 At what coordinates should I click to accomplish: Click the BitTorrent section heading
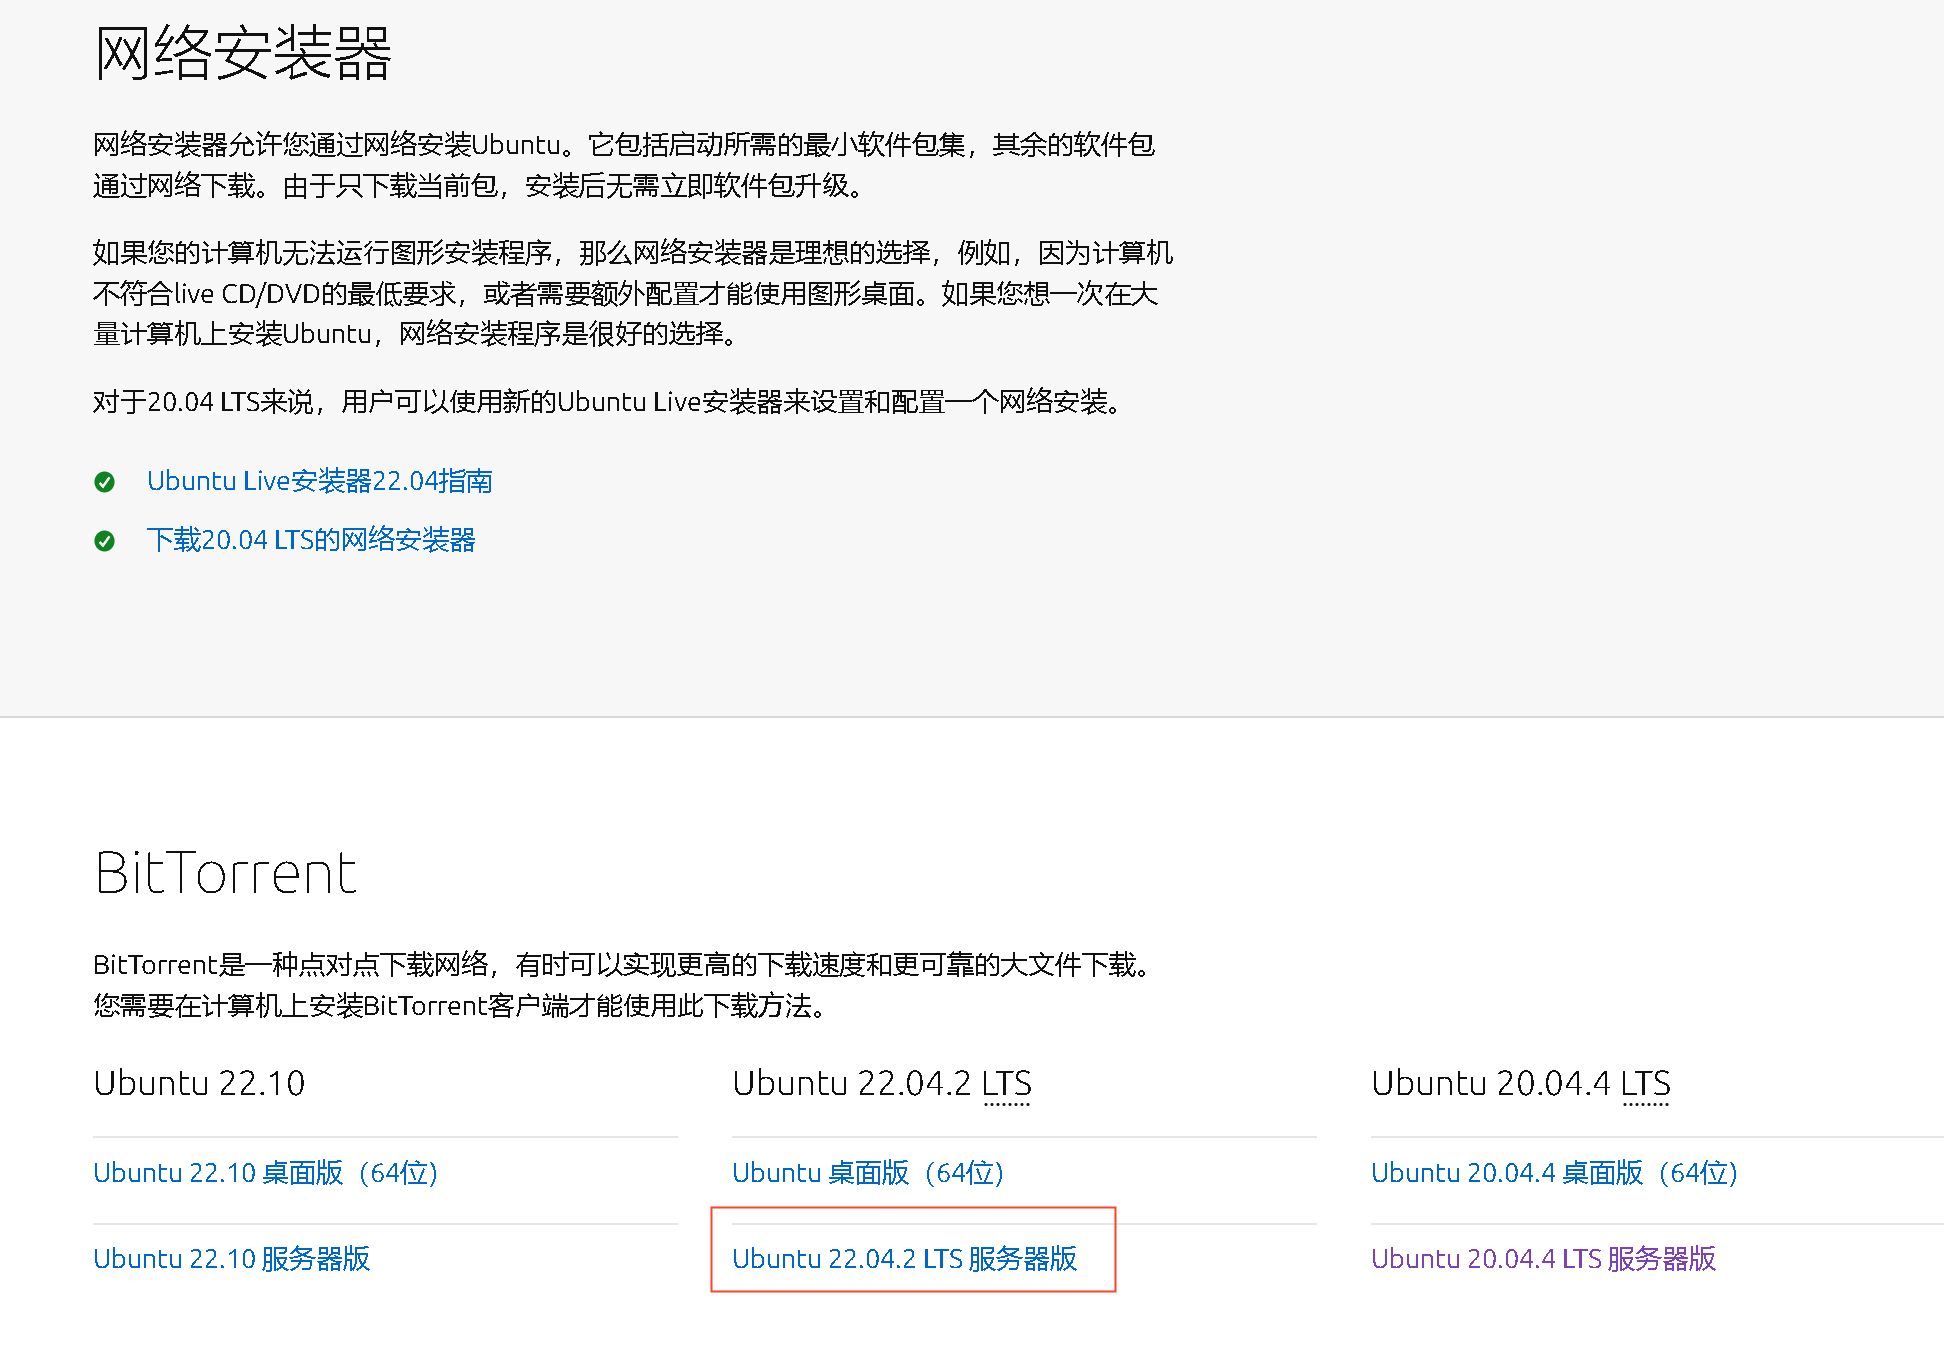(226, 873)
